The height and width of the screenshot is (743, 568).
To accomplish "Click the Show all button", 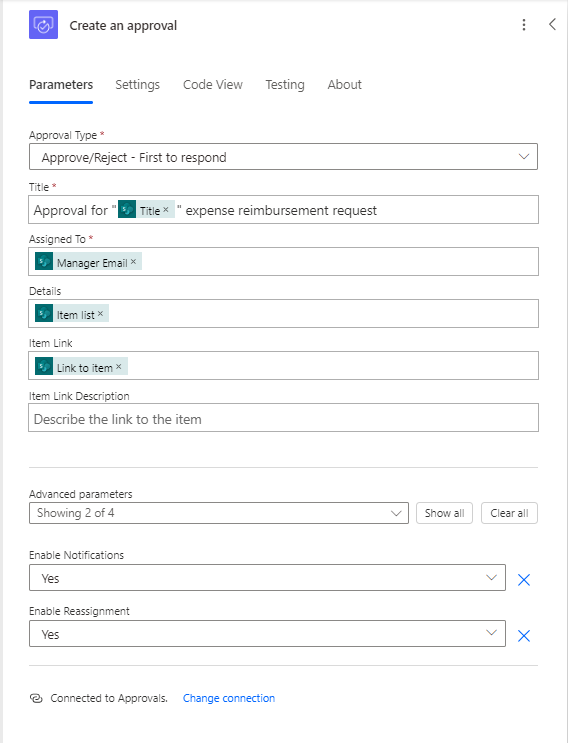I will [x=444, y=513].
